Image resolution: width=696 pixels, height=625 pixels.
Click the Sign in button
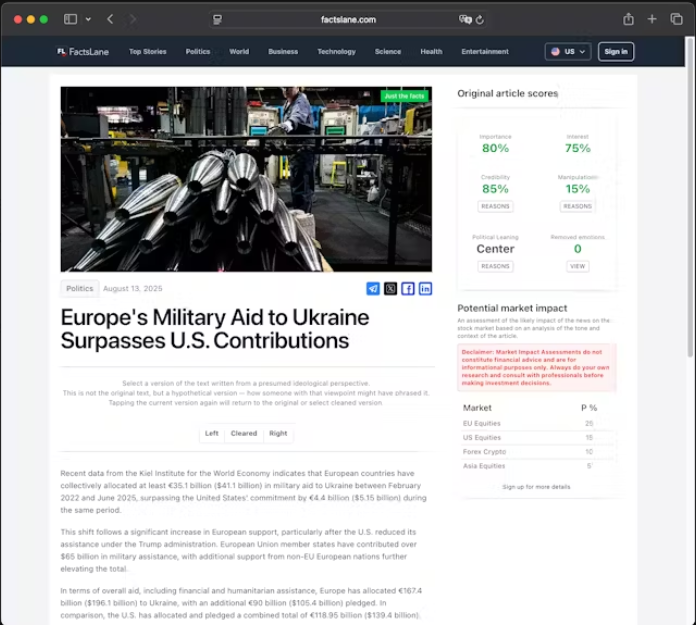click(616, 51)
